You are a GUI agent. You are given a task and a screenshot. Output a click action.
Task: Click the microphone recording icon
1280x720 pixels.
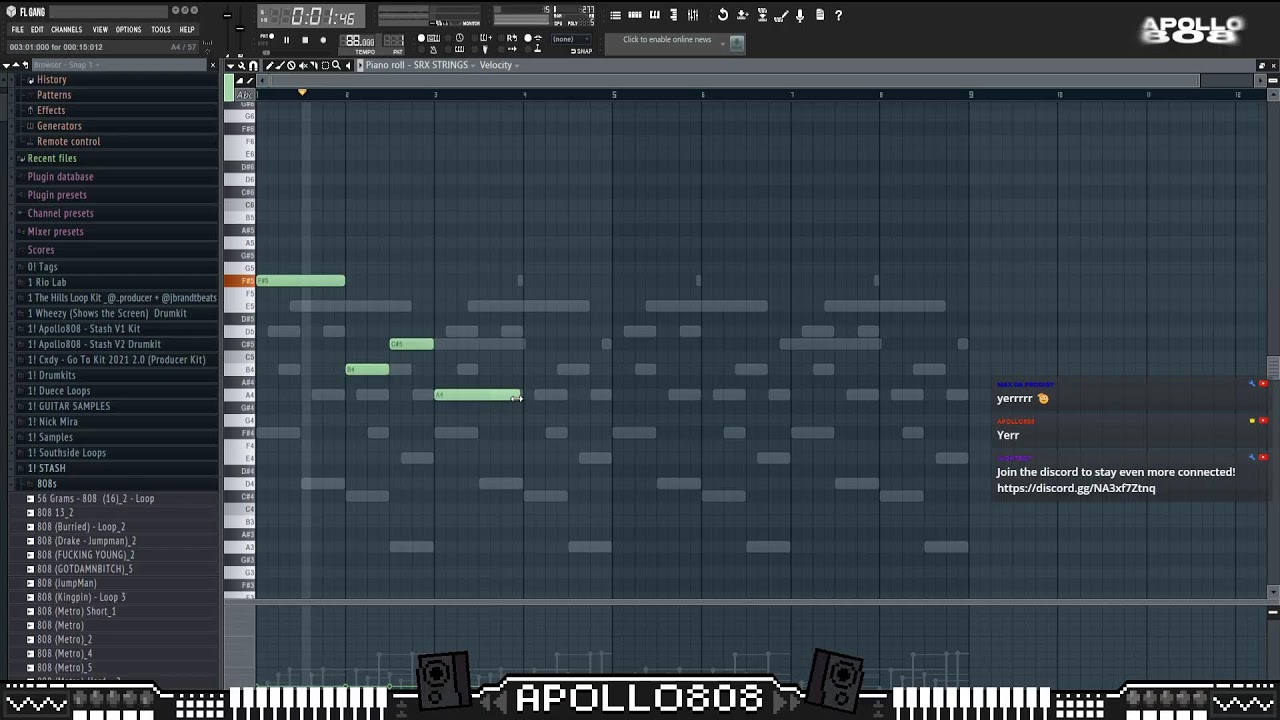pos(800,15)
